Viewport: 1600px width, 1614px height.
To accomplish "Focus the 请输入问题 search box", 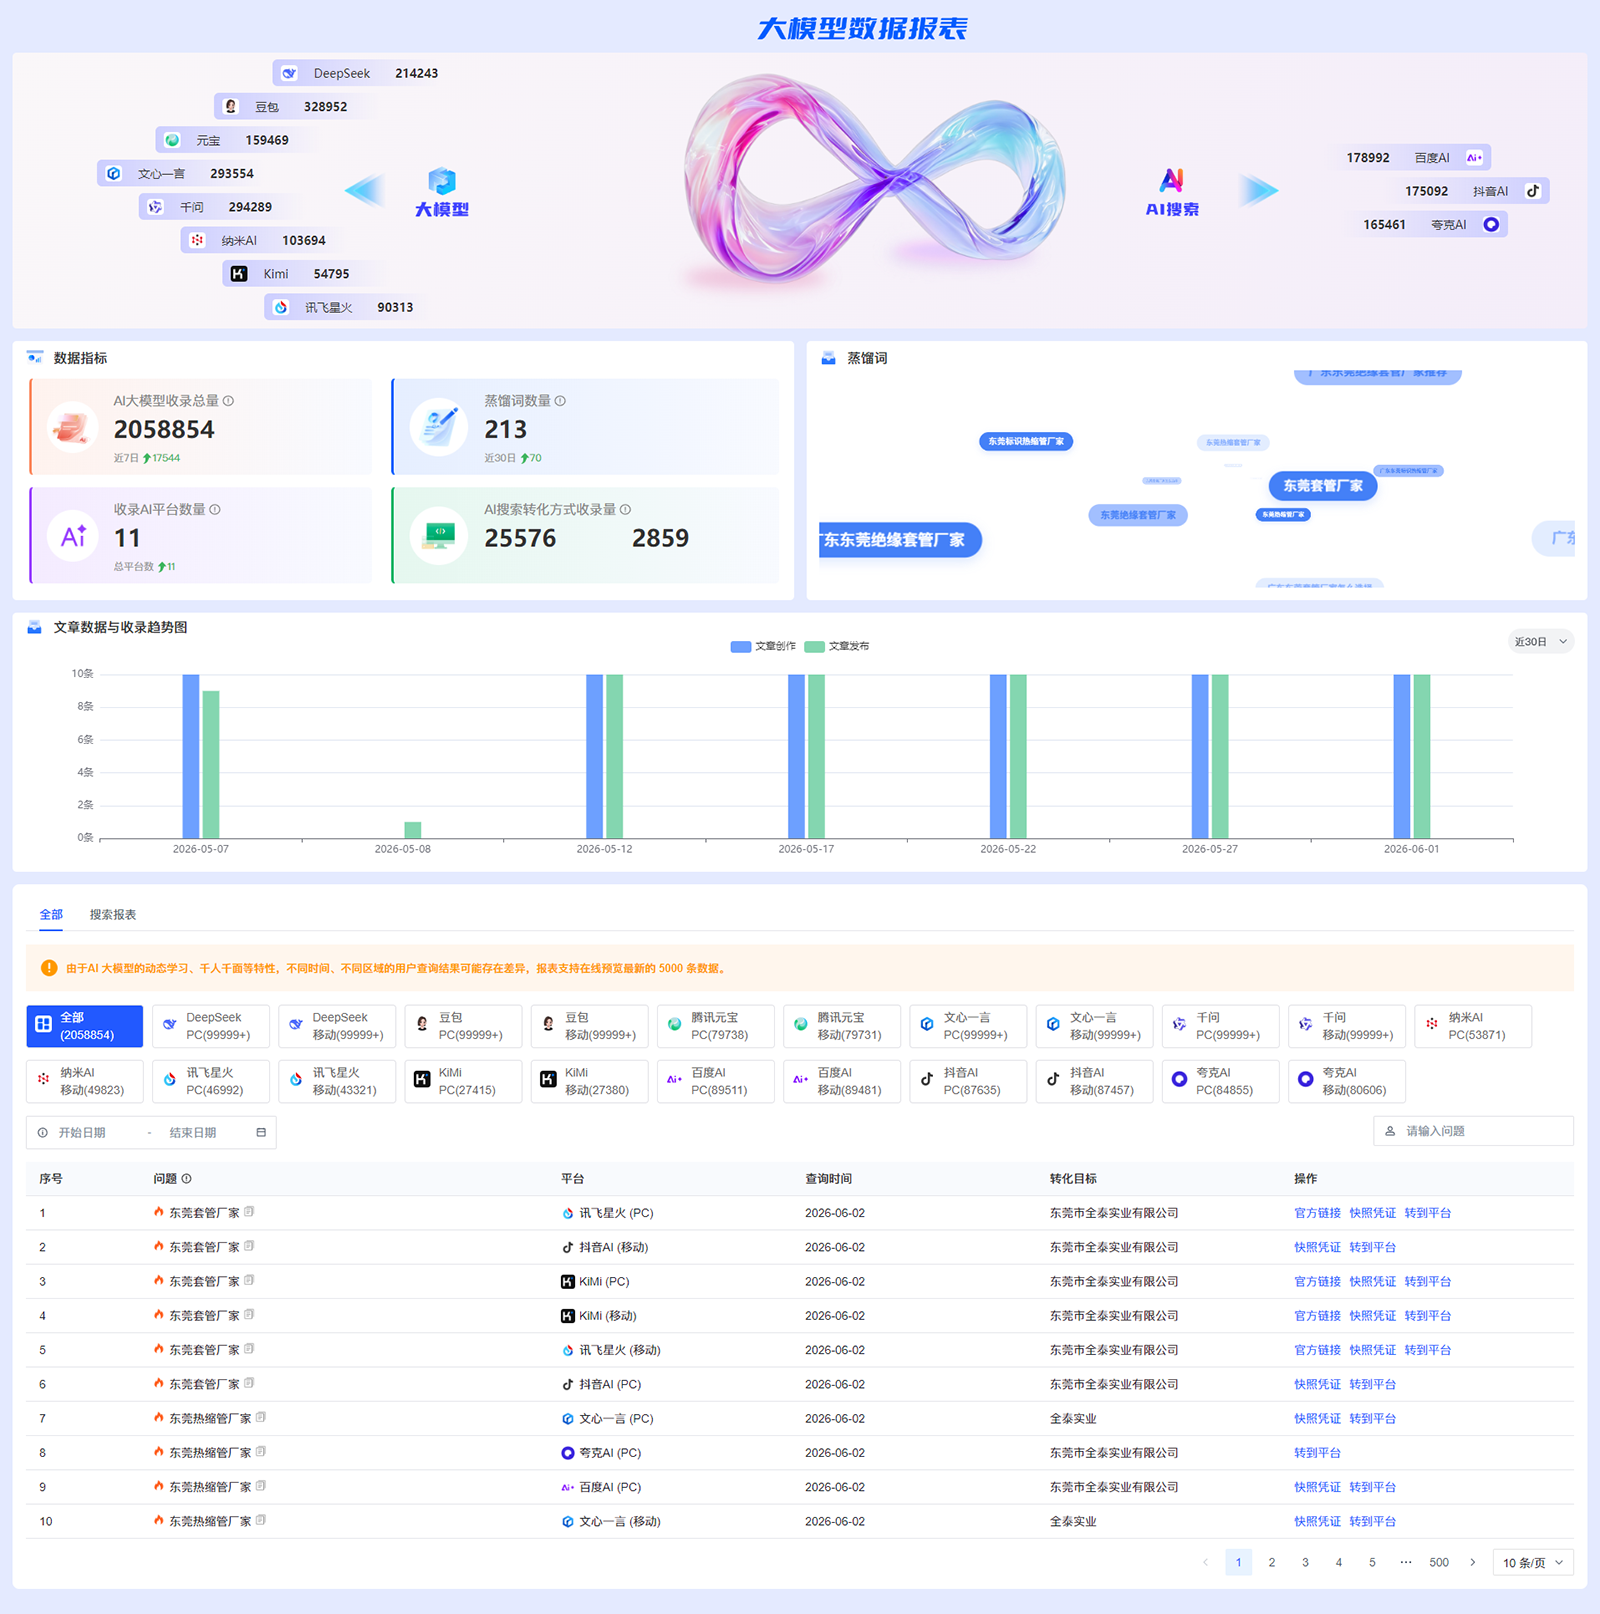I will point(1474,1131).
